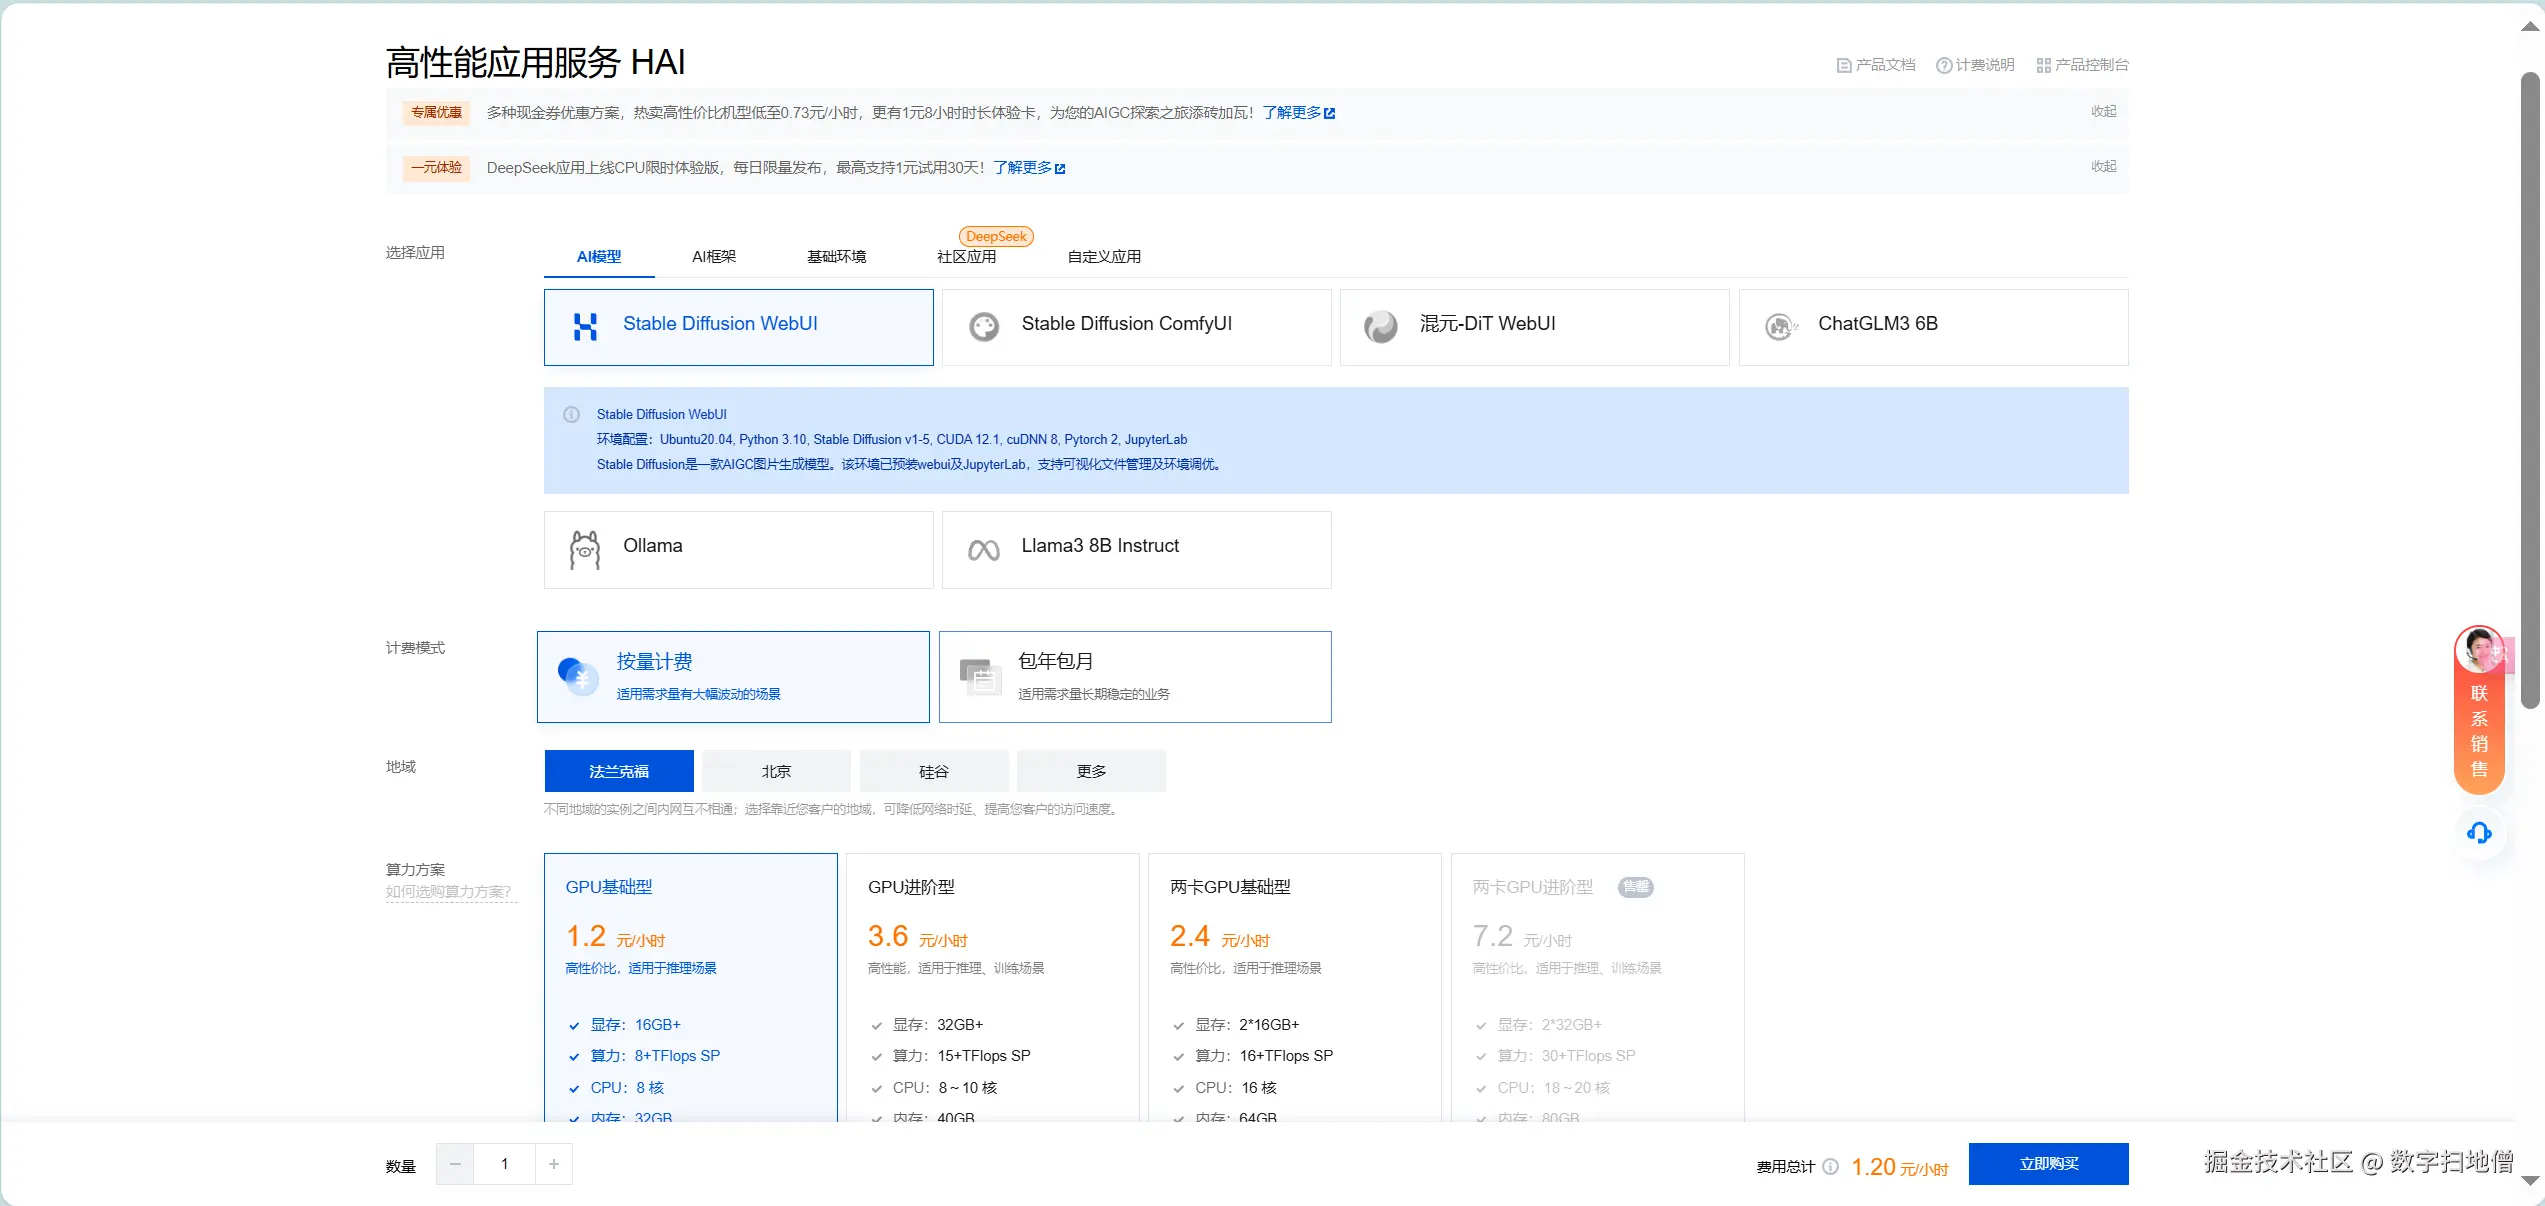The width and height of the screenshot is (2545, 1206).
Task: Click the 1.20 元/小时 total price
Action: pyautogui.click(x=1899, y=1167)
